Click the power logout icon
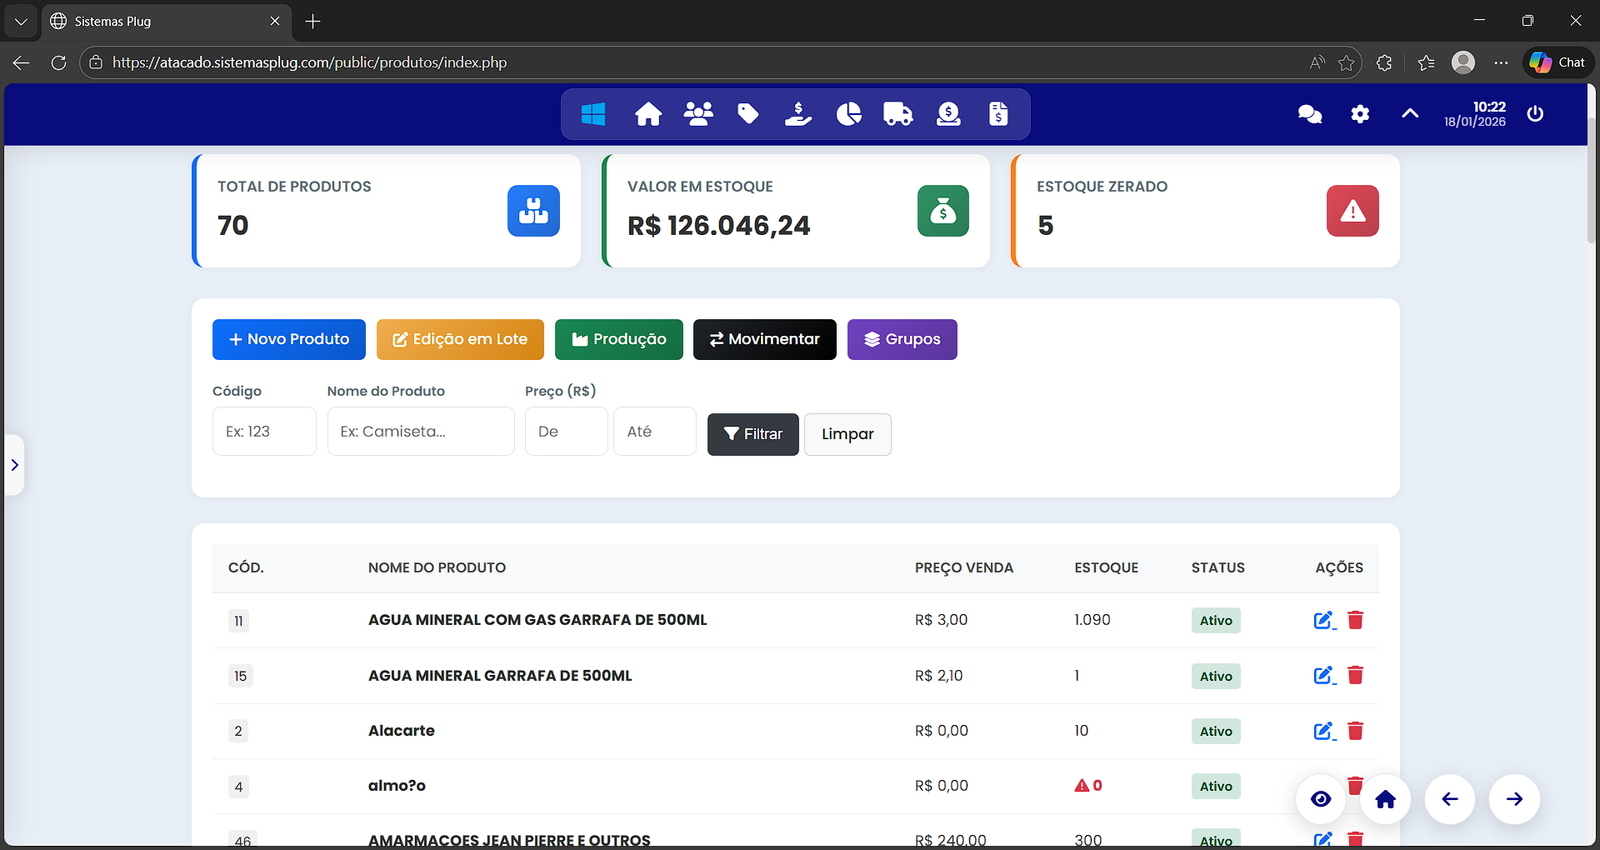This screenshot has width=1600, height=850. [x=1535, y=114]
